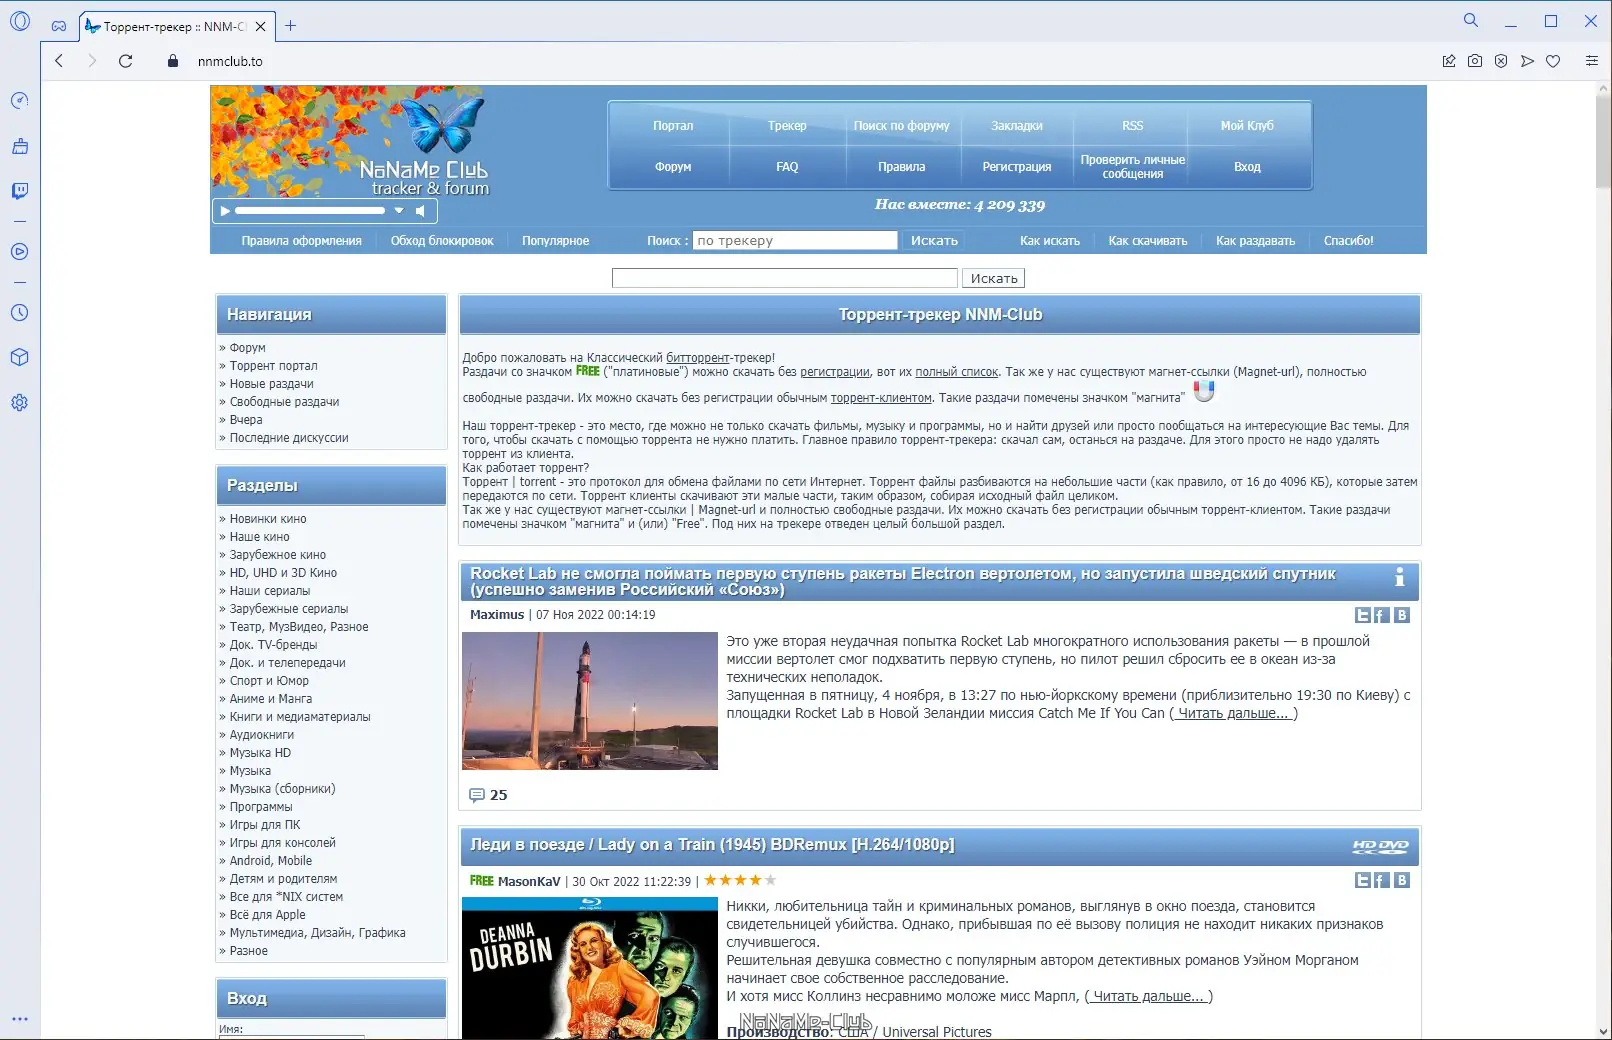Mute the site radio player speaker
1612x1040 pixels.
click(x=421, y=211)
